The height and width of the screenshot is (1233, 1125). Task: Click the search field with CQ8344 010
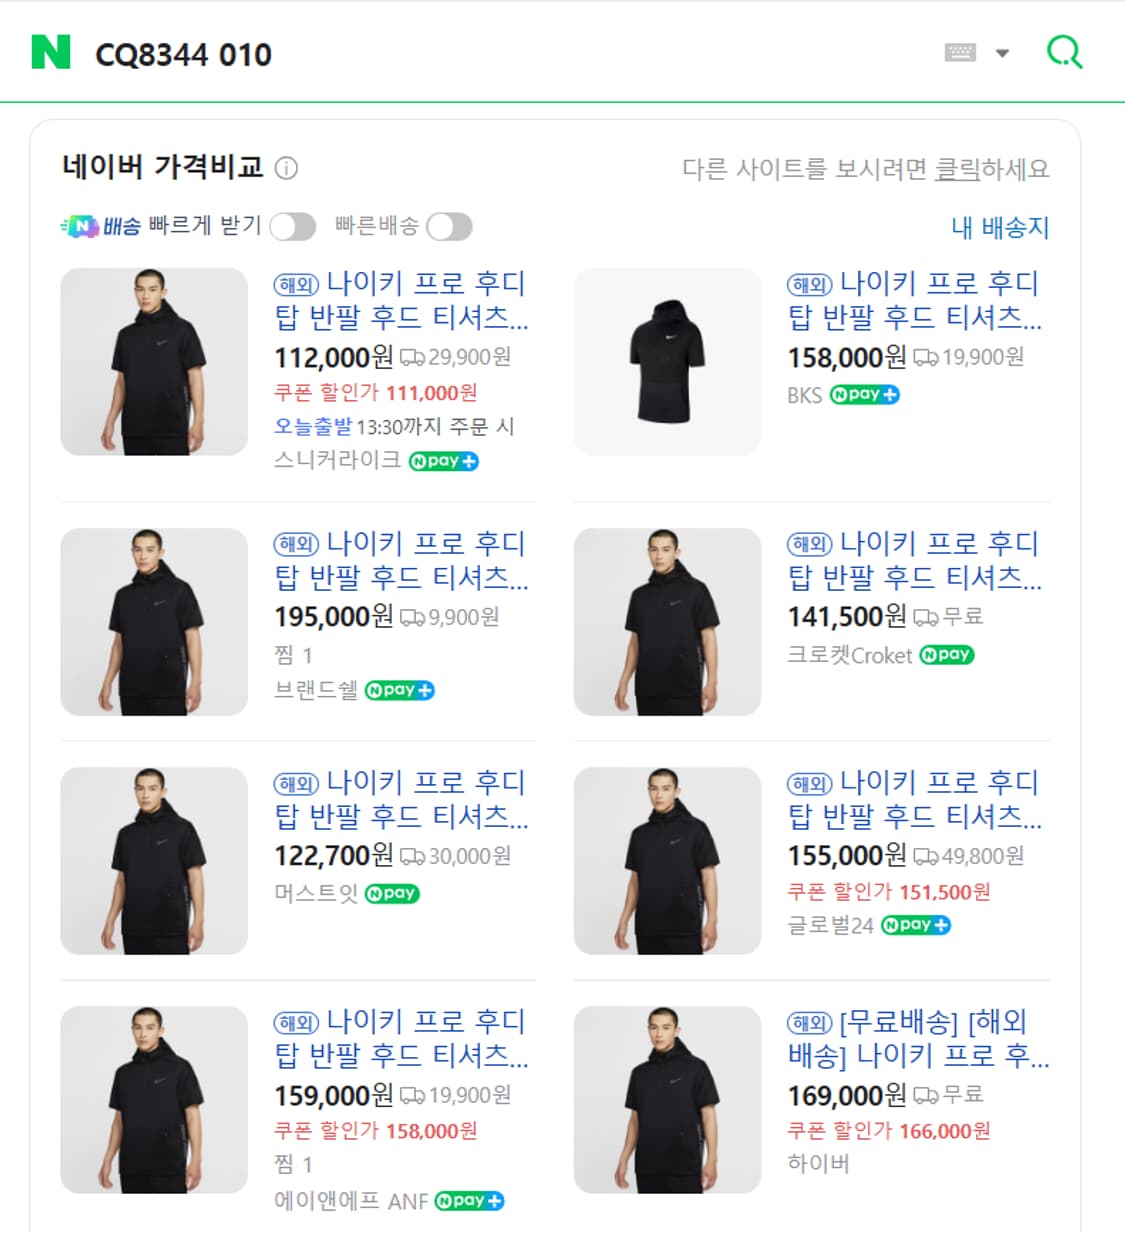(x=500, y=54)
